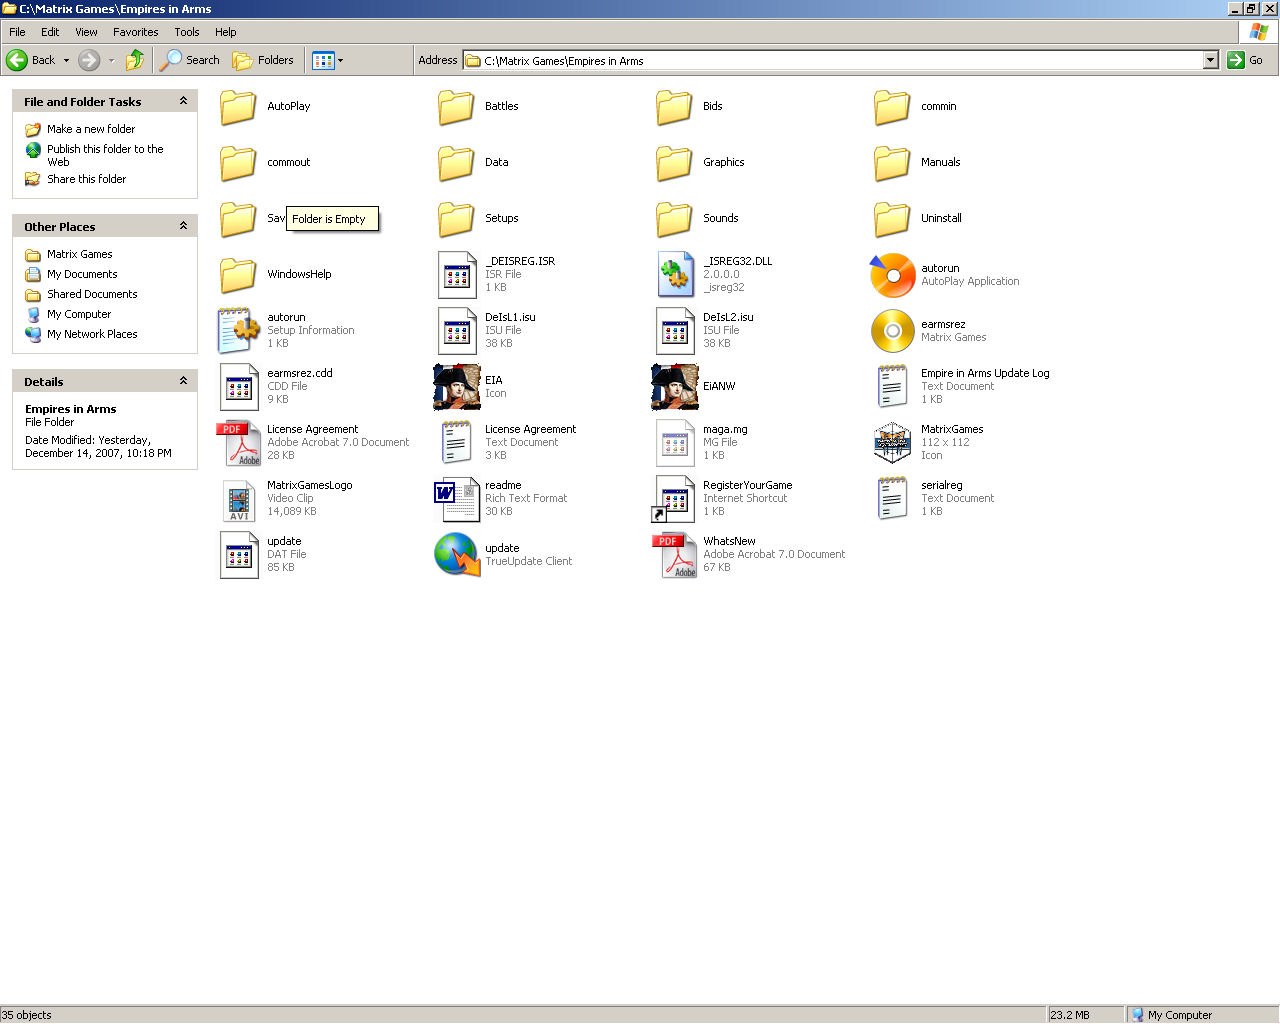The width and height of the screenshot is (1280, 1024).
Task: Click inside the Address bar field
Action: [800, 60]
